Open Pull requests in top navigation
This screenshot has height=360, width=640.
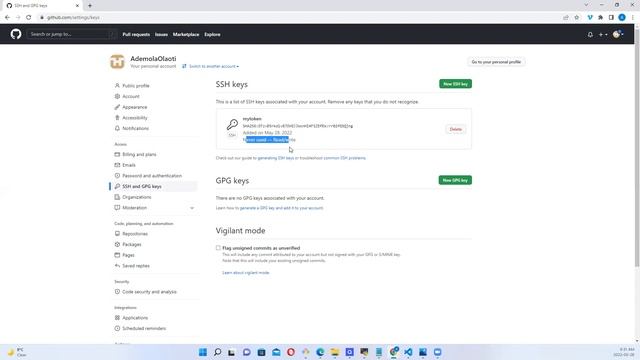[136, 34]
